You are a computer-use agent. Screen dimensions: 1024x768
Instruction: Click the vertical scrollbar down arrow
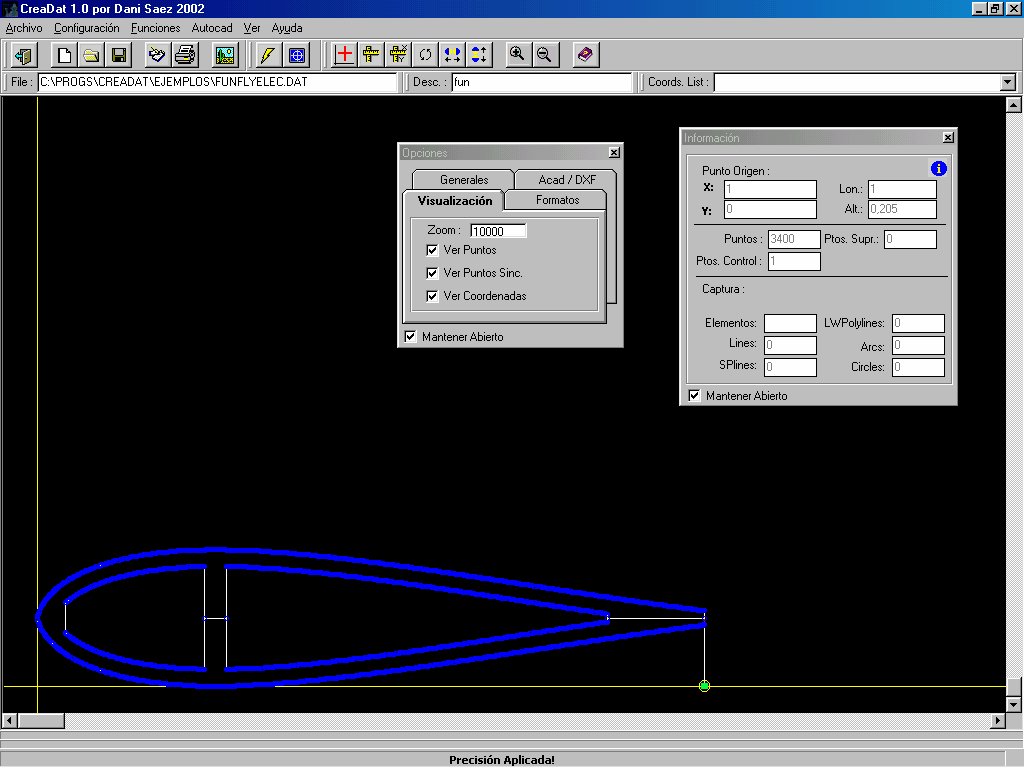tap(1014, 705)
